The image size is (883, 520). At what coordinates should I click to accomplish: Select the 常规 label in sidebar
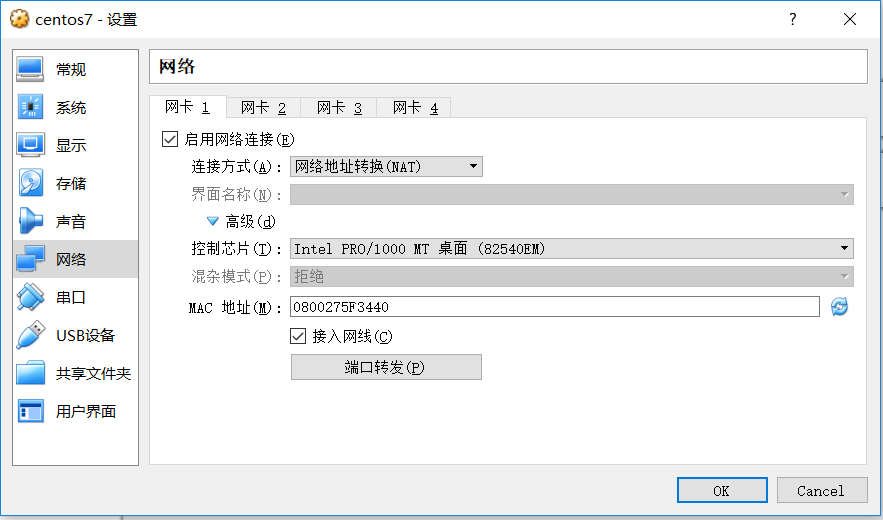(71, 69)
